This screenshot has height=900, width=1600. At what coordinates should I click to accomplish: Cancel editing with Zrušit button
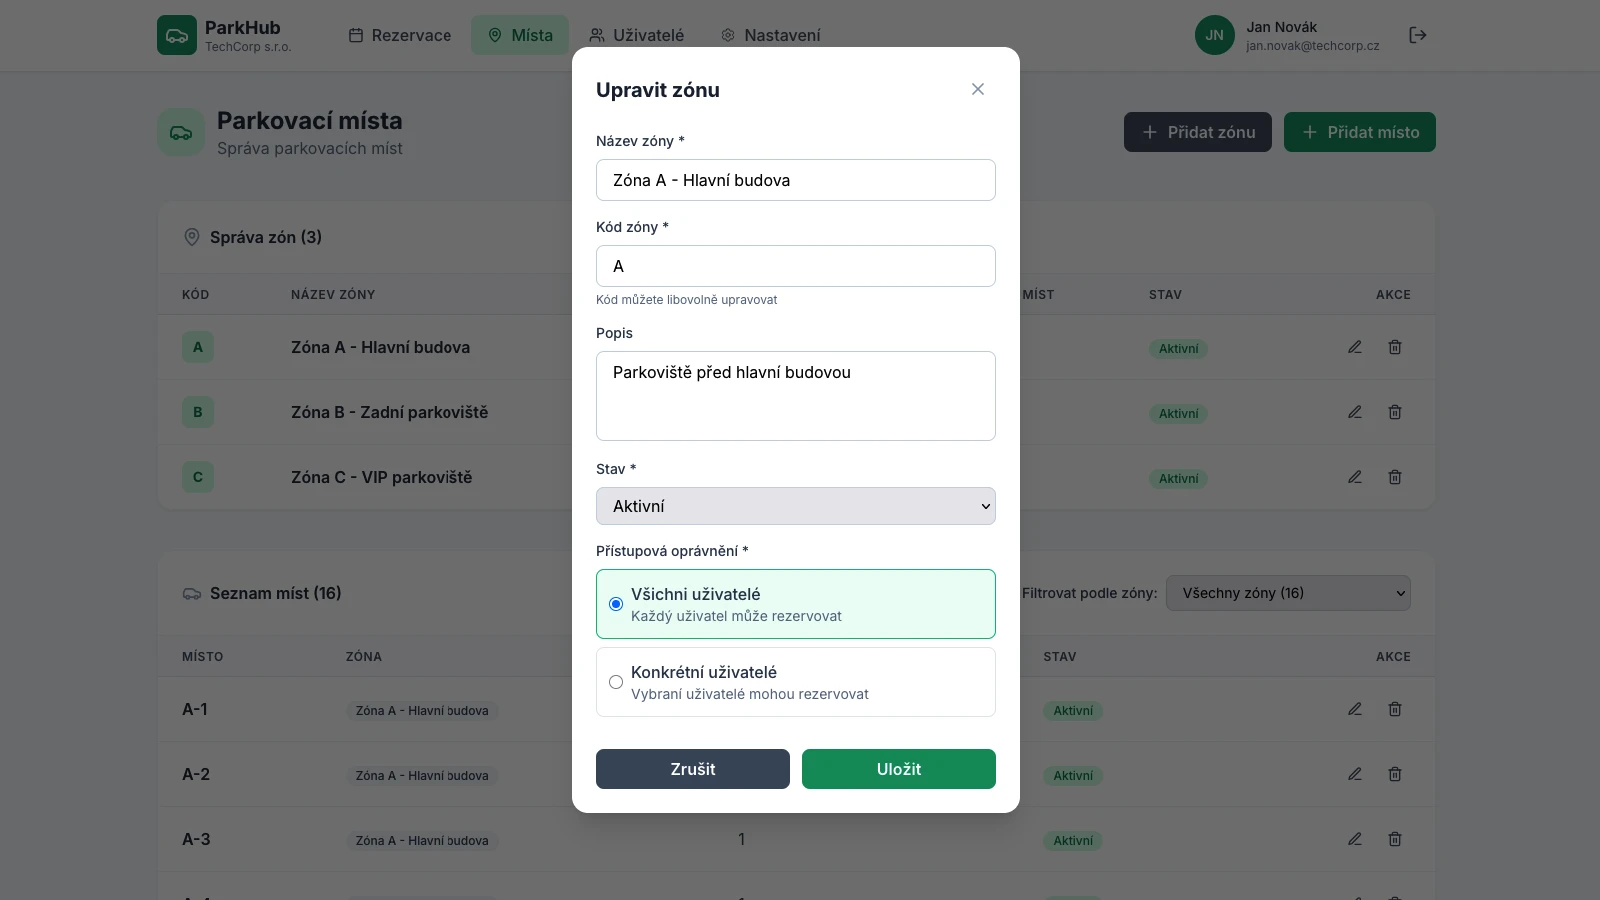coord(692,769)
